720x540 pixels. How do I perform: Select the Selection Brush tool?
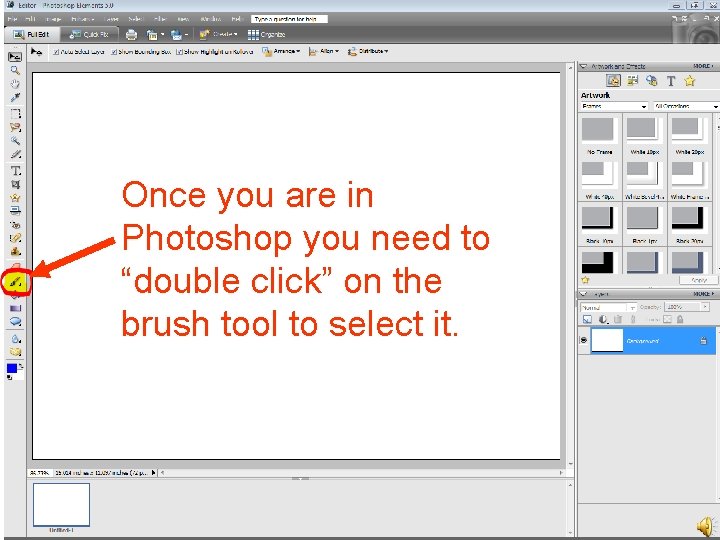click(15, 154)
